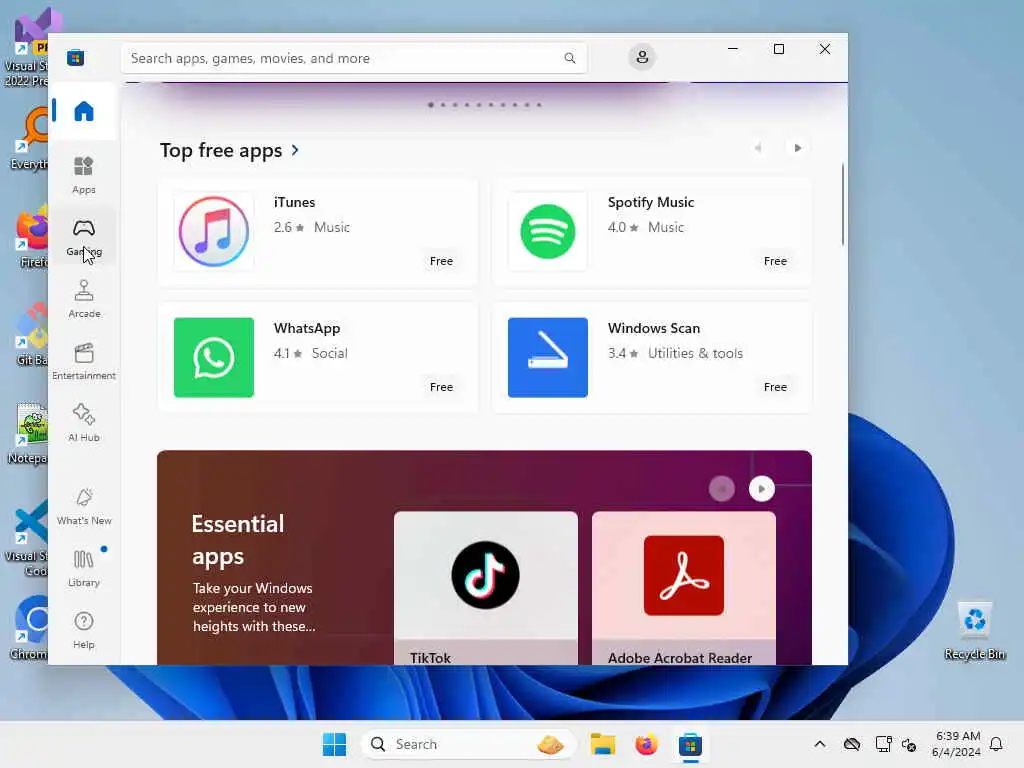The image size is (1024, 768).
Task: Click the search box in the Store
Action: [x=353, y=58]
